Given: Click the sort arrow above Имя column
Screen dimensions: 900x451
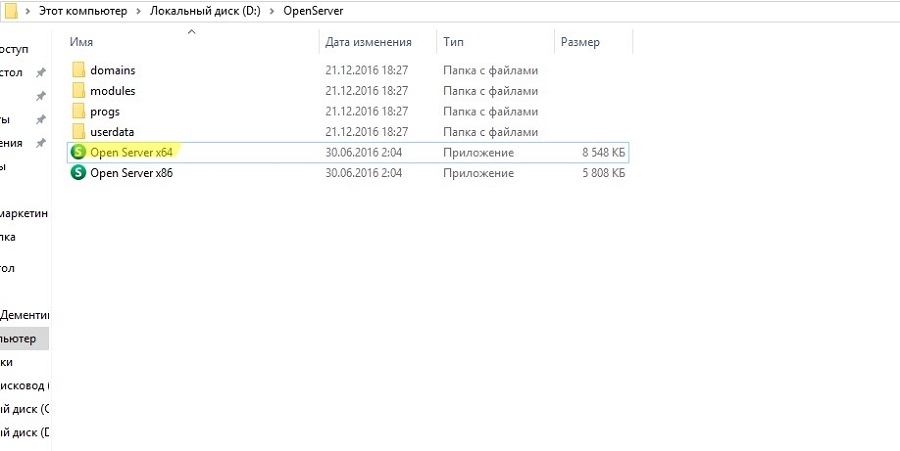Looking at the screenshot, I should click(x=192, y=32).
